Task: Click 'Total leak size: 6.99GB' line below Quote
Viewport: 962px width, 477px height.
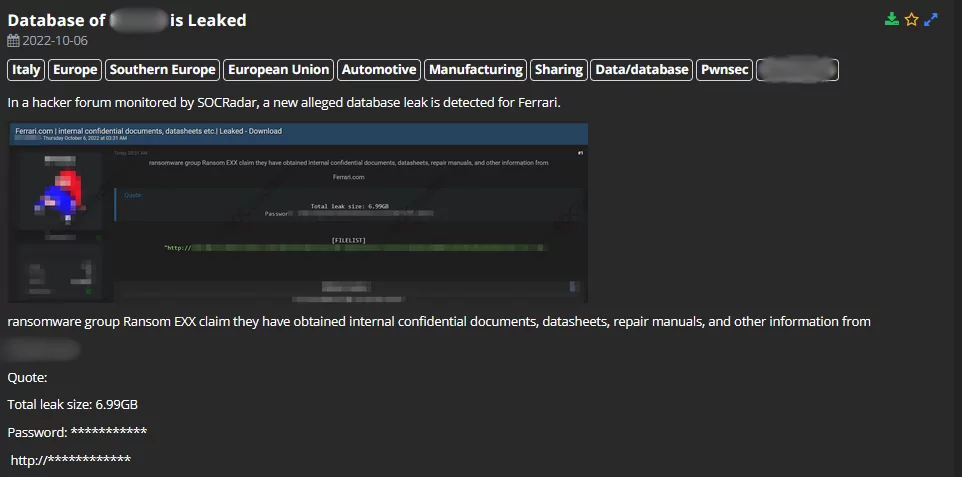Action: 72,405
